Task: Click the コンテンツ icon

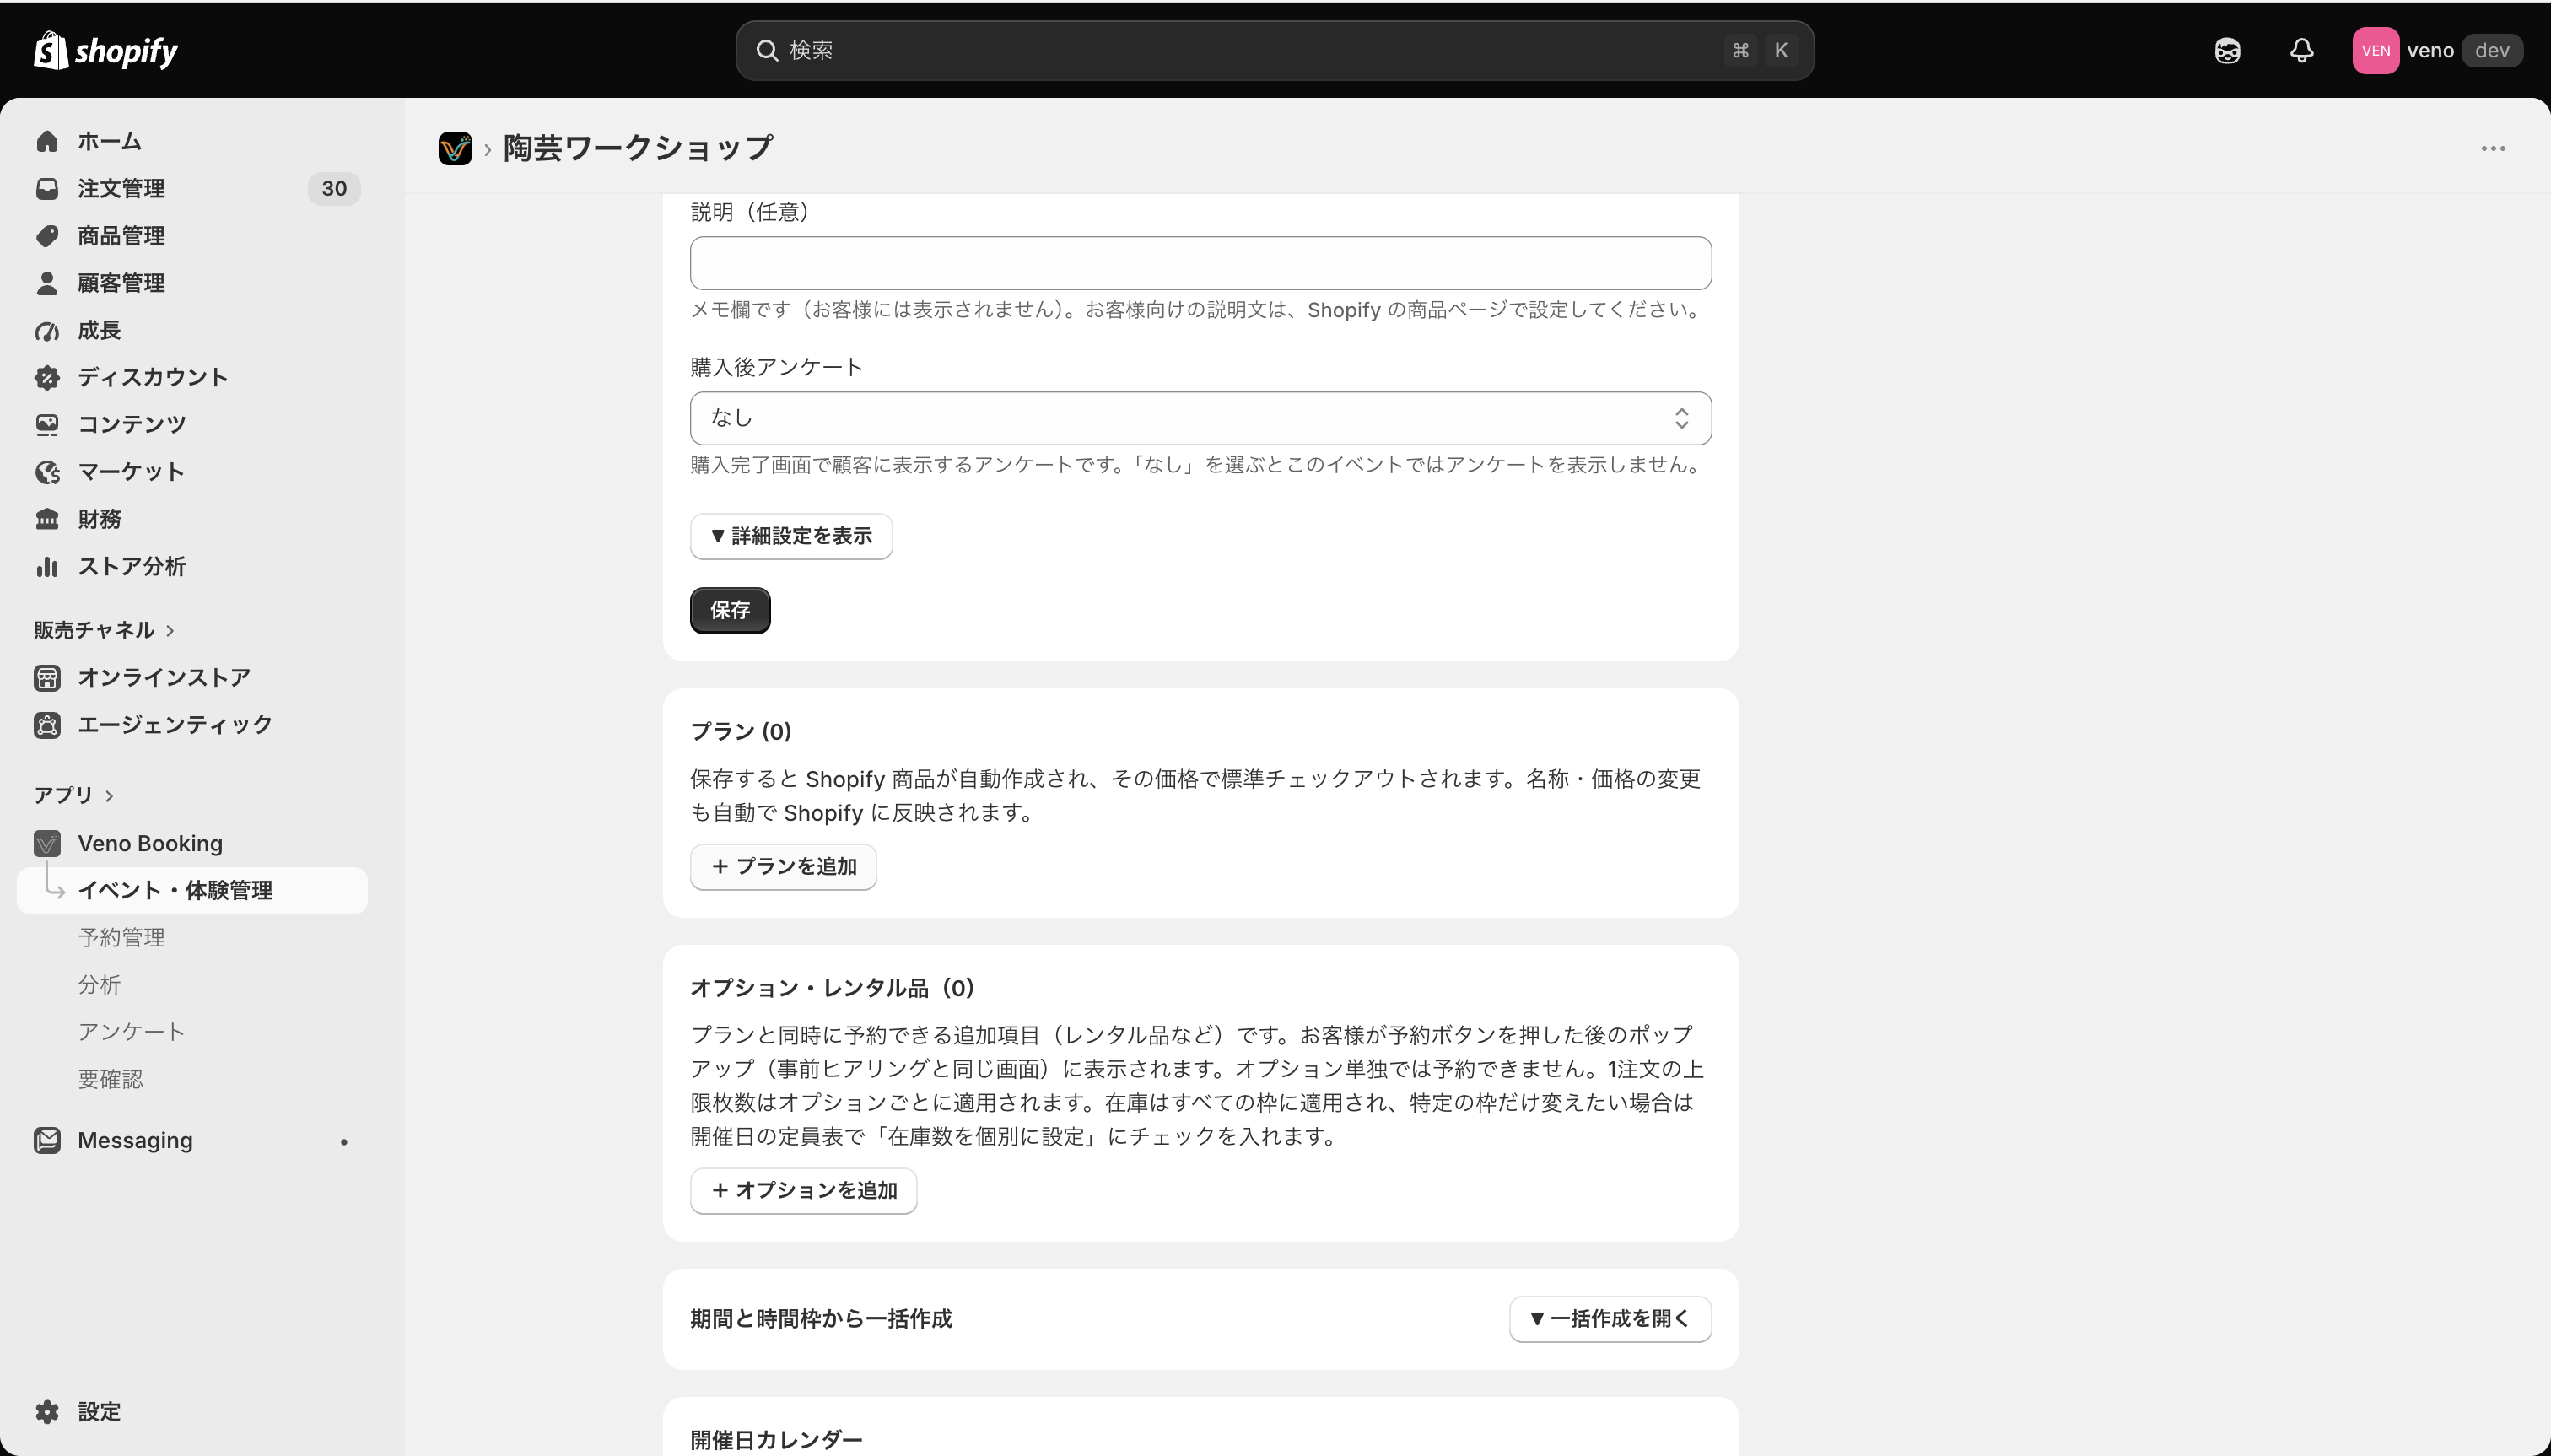Action: click(47, 424)
